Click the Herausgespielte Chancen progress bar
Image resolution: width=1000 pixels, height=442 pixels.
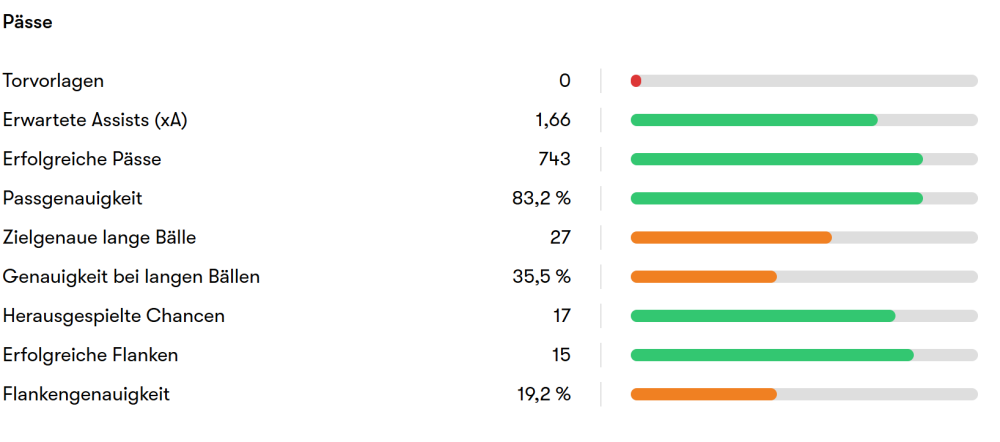point(763,316)
